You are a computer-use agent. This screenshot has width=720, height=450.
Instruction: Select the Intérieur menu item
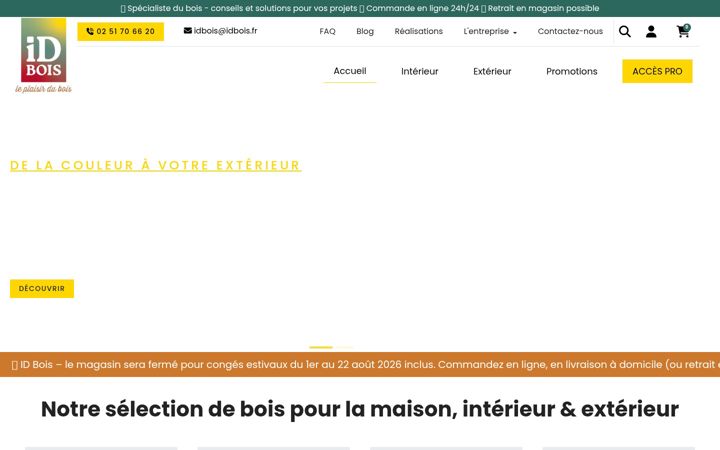click(x=419, y=72)
